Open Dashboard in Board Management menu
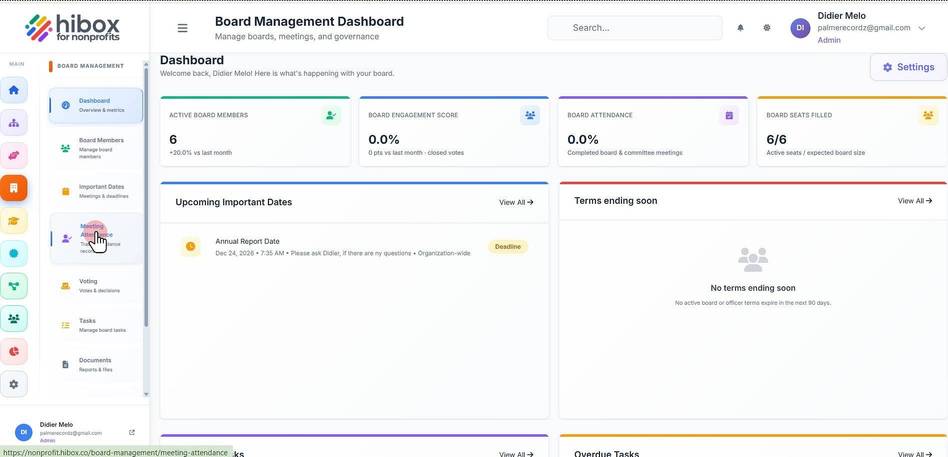The height and width of the screenshot is (457, 948). coord(96,105)
